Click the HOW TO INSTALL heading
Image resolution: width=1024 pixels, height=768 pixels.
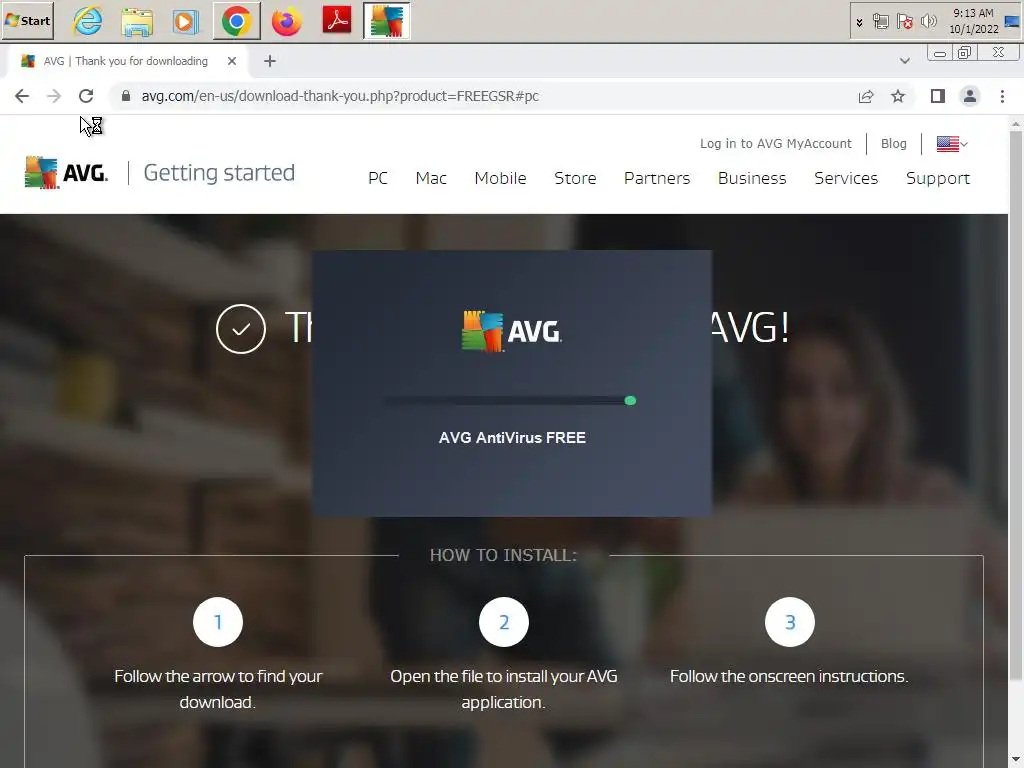pyautogui.click(x=504, y=555)
